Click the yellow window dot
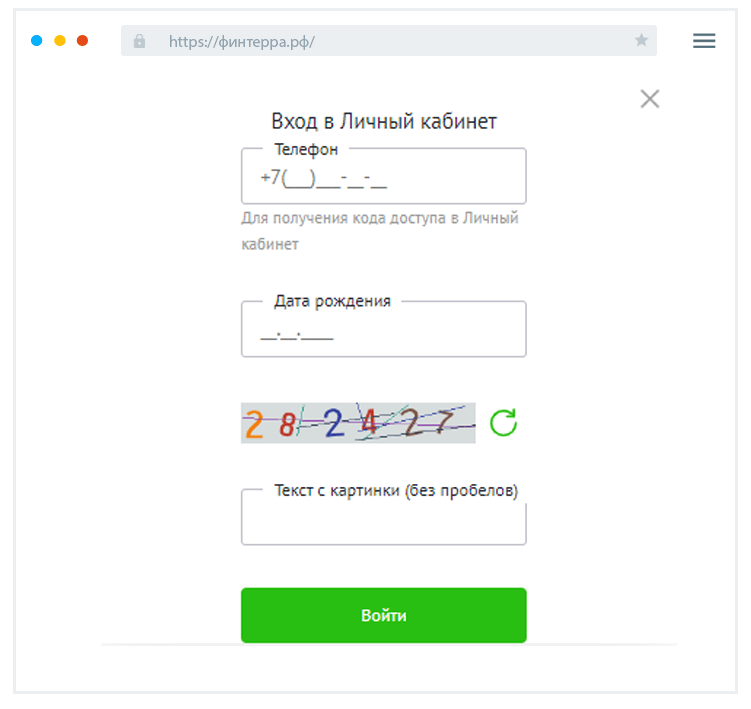 point(60,41)
